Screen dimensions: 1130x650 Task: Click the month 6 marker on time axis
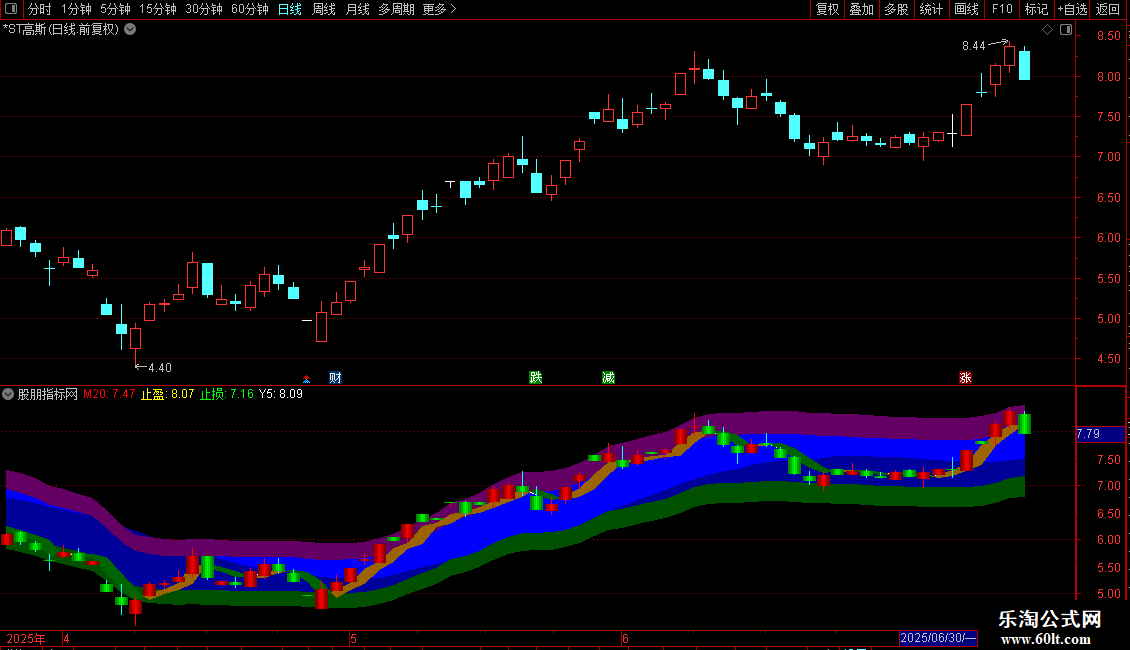[x=625, y=638]
